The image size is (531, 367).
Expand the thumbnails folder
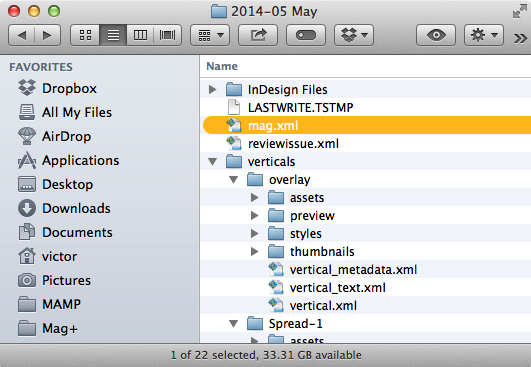pyautogui.click(x=254, y=252)
